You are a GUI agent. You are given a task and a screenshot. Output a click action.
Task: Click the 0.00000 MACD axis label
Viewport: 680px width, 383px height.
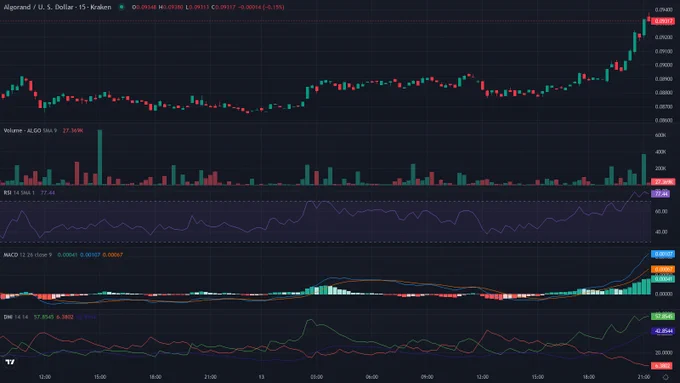pyautogui.click(x=664, y=294)
